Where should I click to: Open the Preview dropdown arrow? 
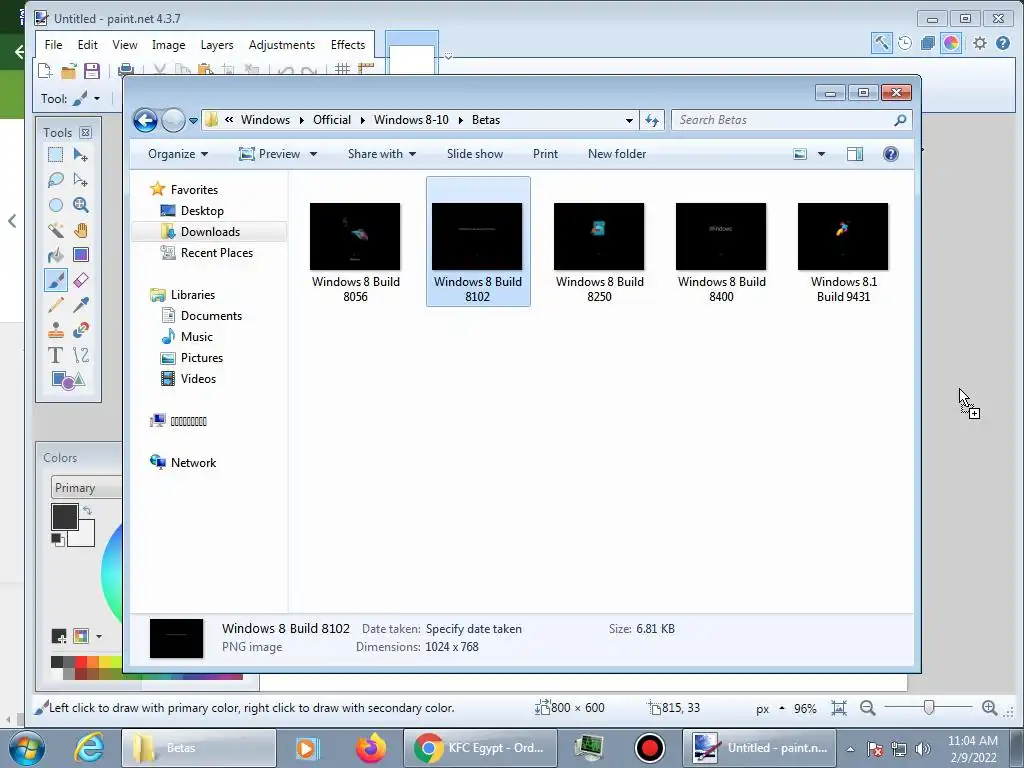tap(313, 154)
